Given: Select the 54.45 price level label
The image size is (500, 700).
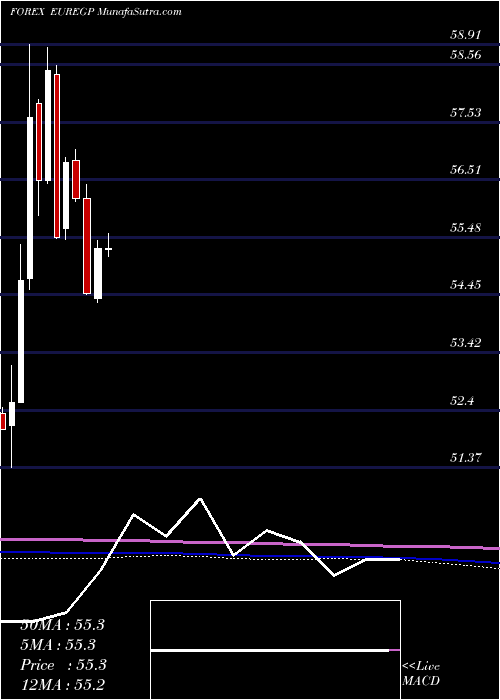Looking at the screenshot, I should point(465,284).
